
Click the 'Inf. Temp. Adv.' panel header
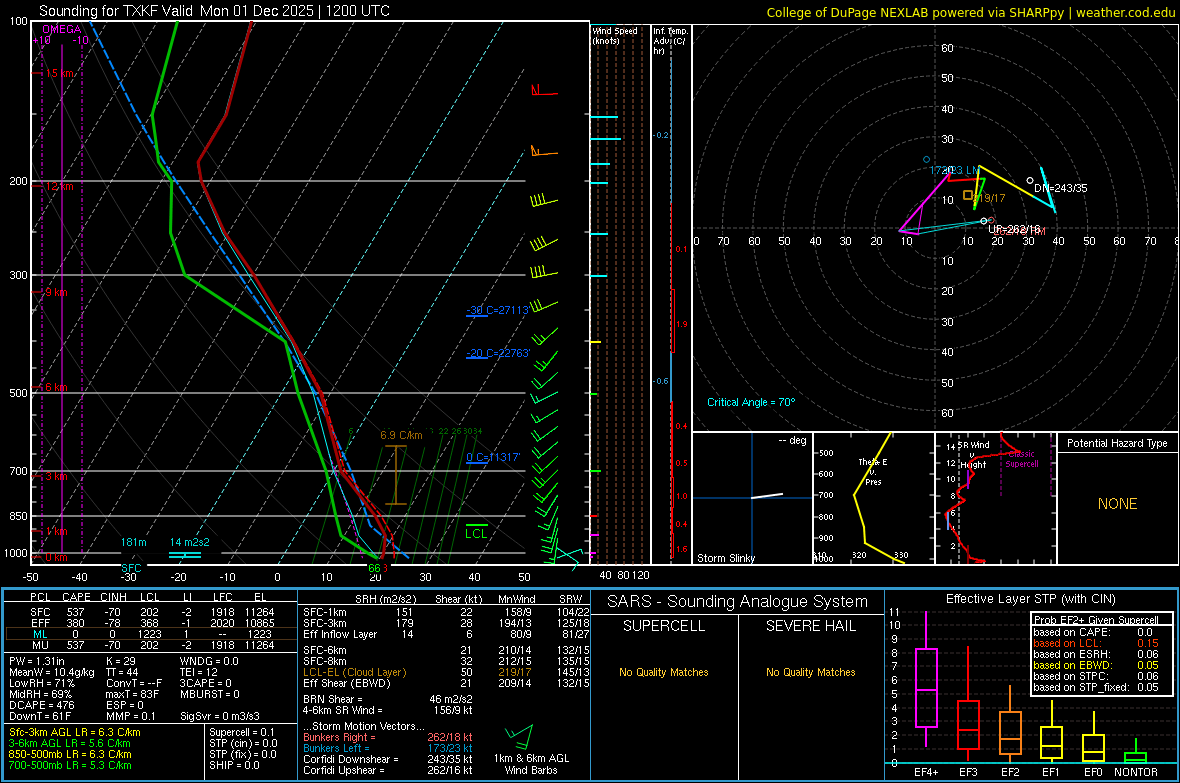[670, 41]
